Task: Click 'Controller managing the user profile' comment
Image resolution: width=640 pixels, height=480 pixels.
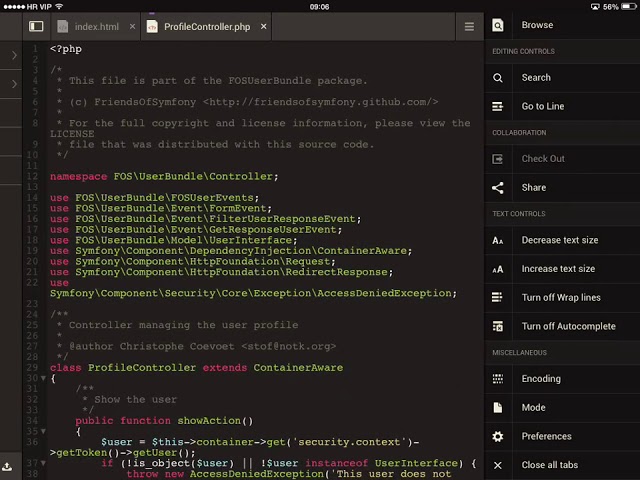Action: pyautogui.click(x=183, y=325)
